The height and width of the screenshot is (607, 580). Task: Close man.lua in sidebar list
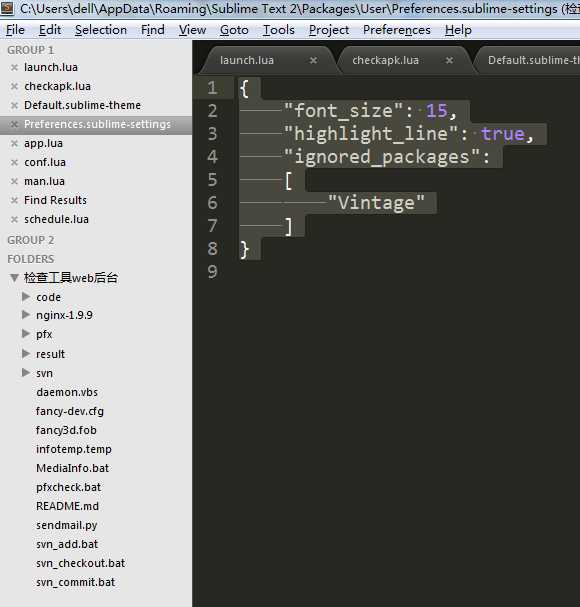14,181
